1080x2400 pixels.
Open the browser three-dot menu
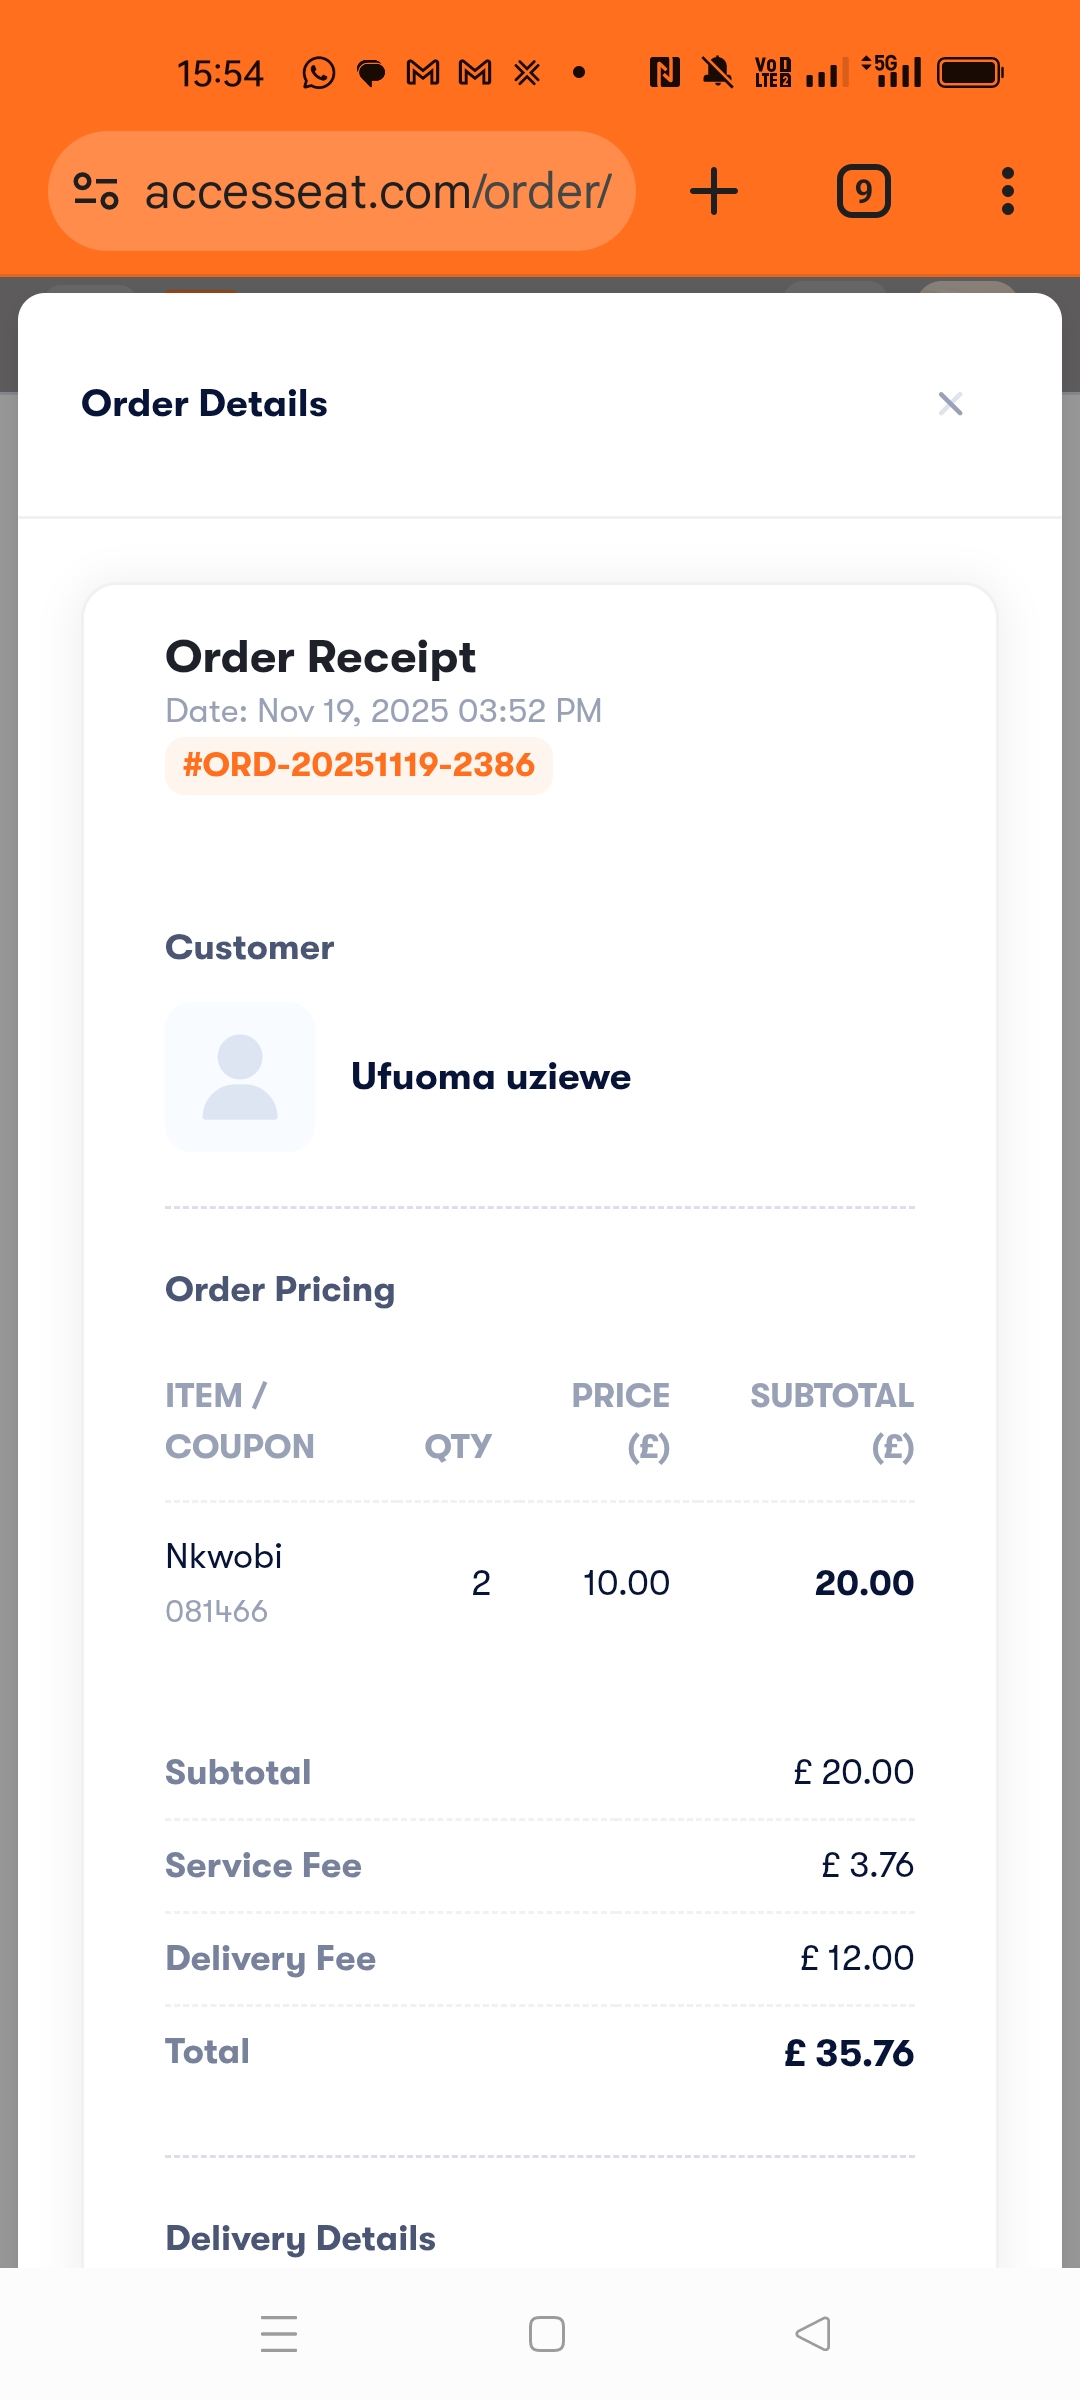tap(1007, 191)
